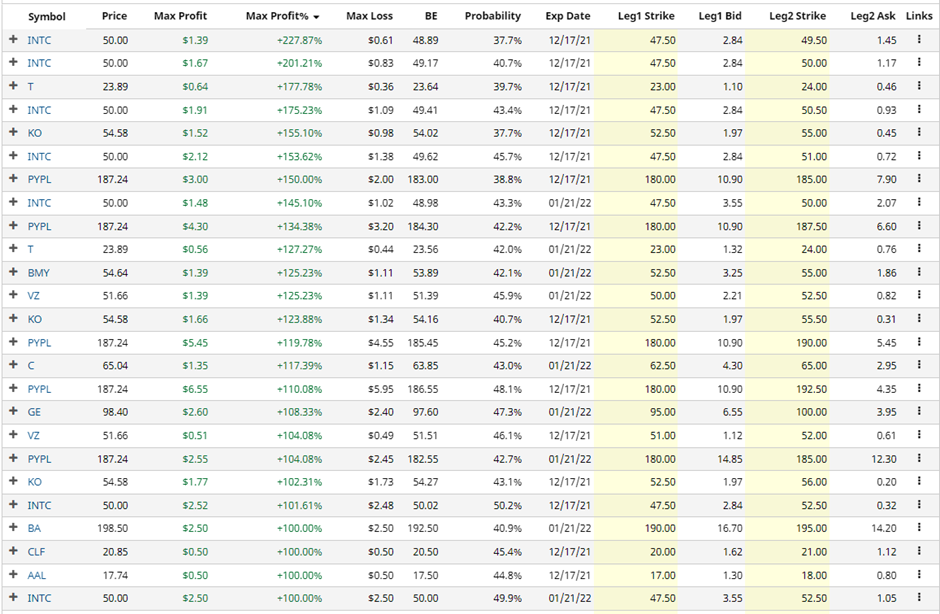
Task: Open links menu for PYPL row with +134.38%
Action: (918, 225)
